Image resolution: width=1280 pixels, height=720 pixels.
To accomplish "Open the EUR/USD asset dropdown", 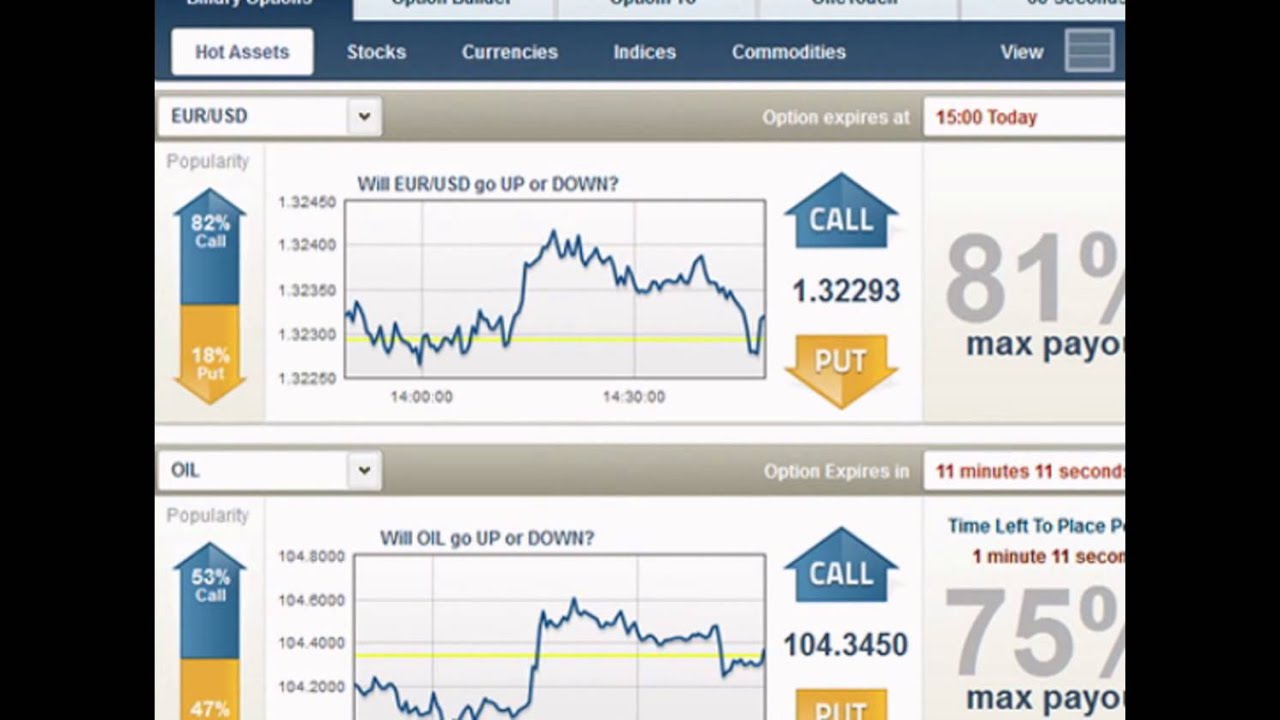I will pos(269,116).
